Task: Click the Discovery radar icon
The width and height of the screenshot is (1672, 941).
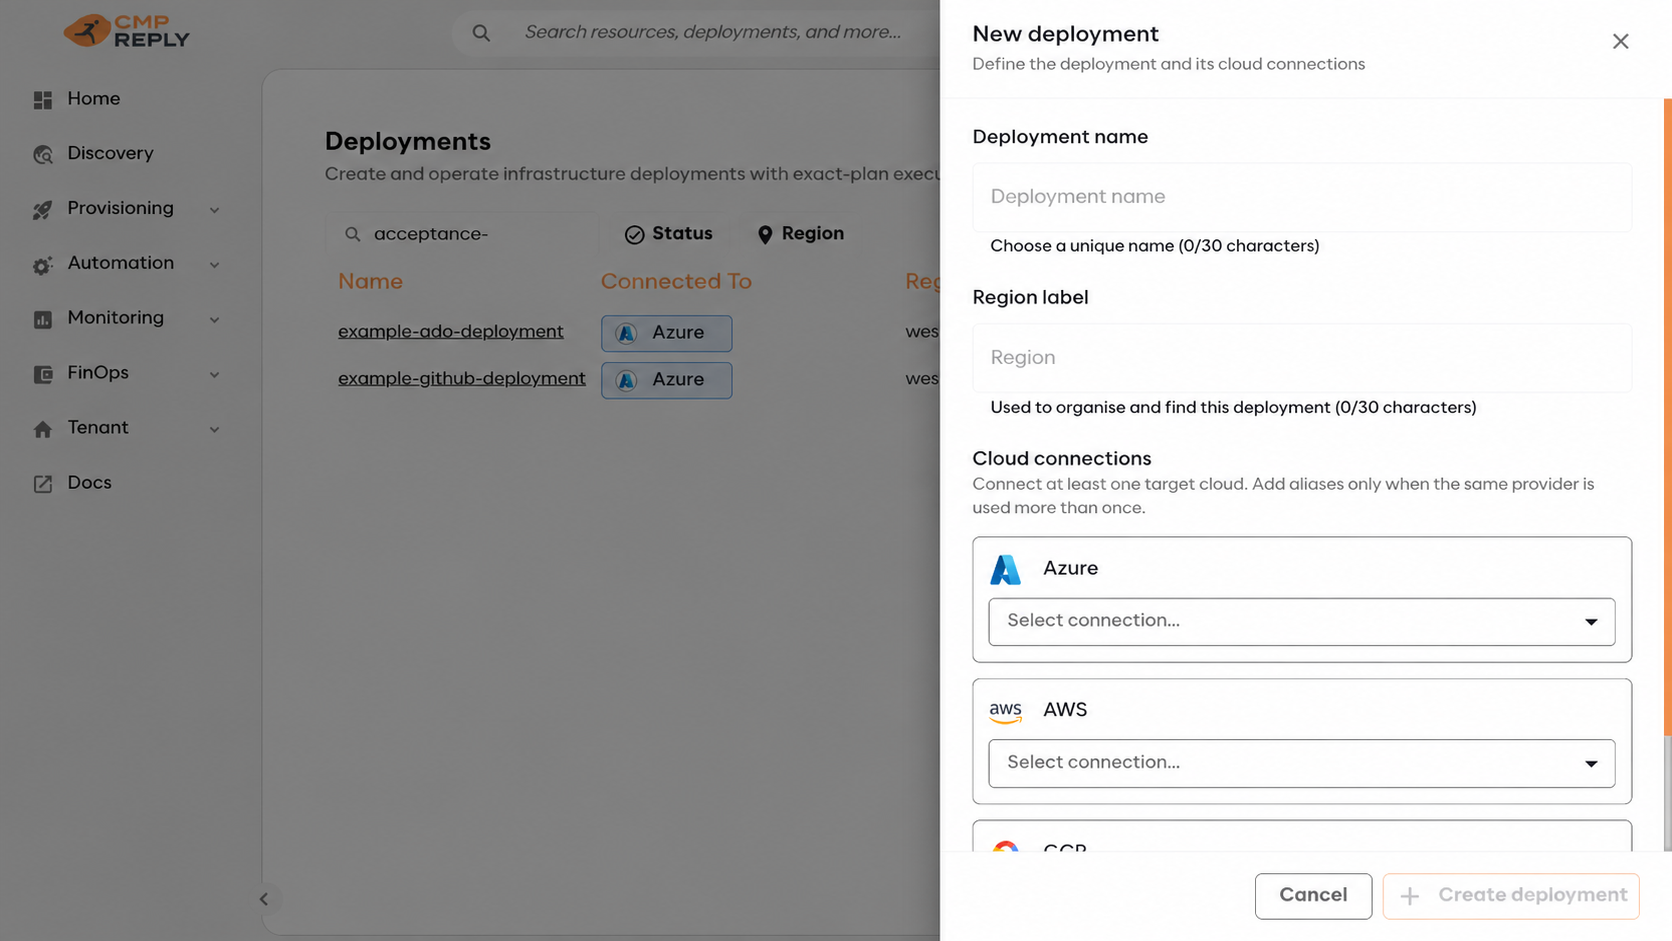Action: [42, 155]
